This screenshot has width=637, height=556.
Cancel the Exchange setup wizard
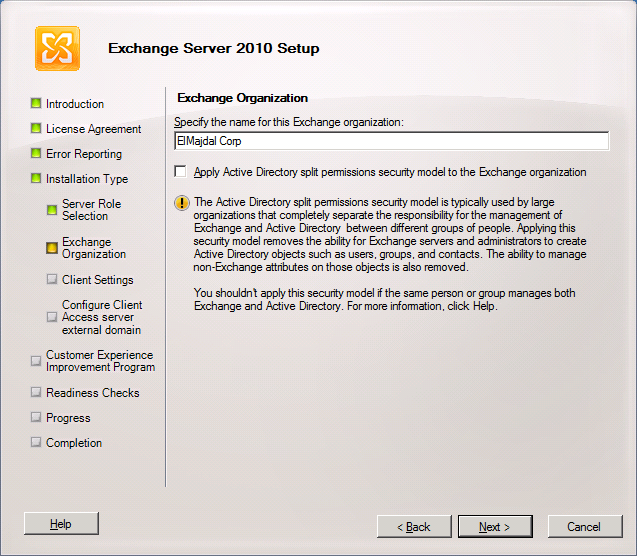pos(583,527)
